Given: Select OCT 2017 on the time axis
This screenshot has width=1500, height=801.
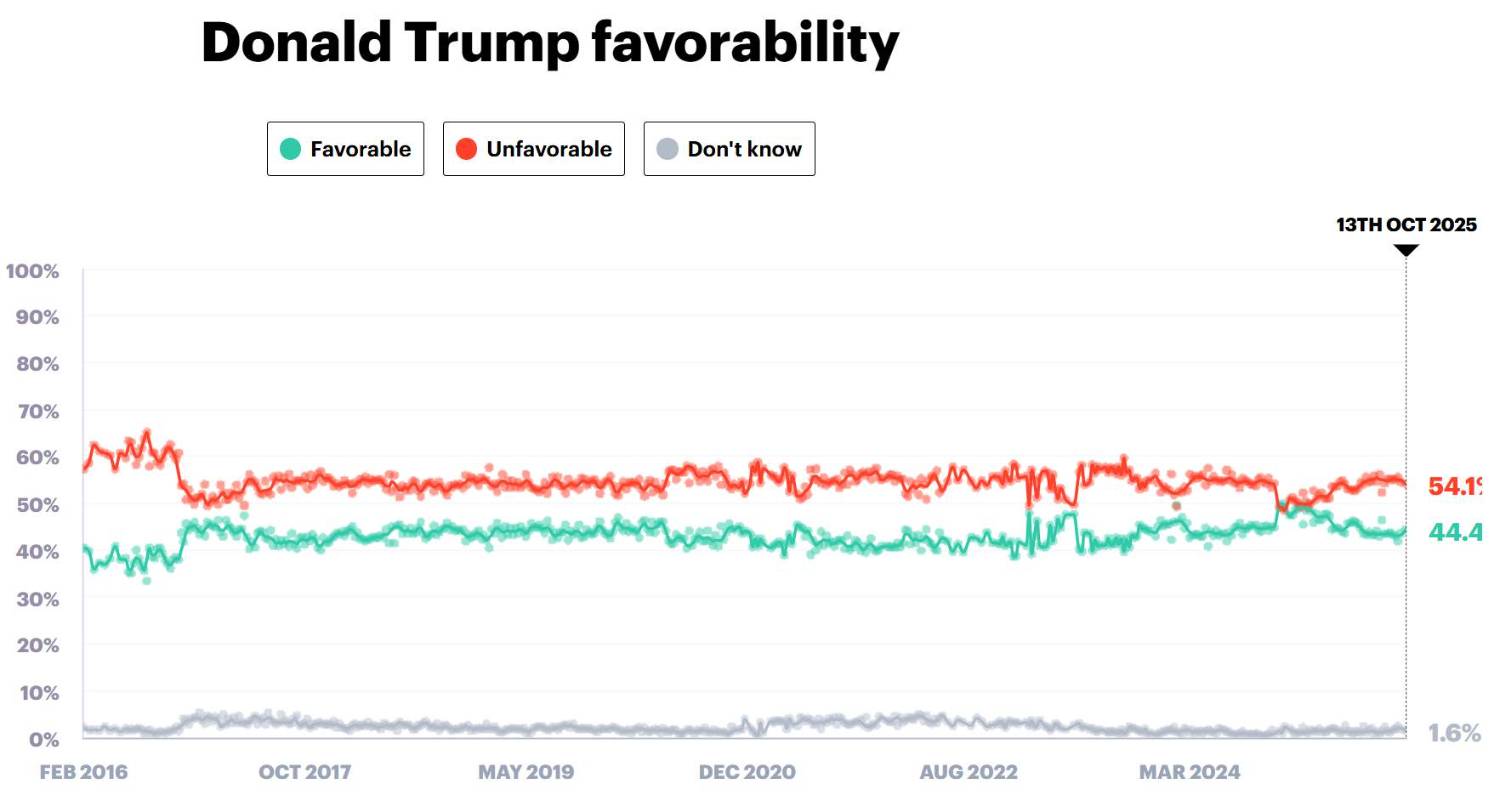Looking at the screenshot, I should [305, 772].
